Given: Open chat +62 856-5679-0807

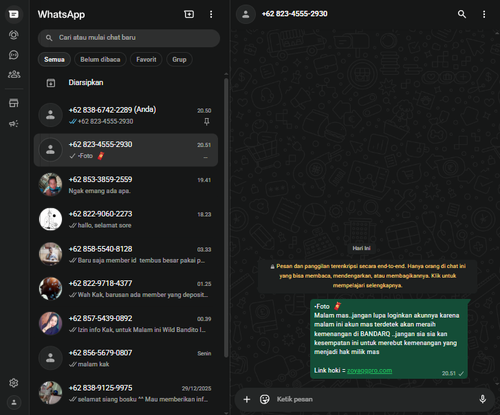Looking at the screenshot, I should pos(126,358).
